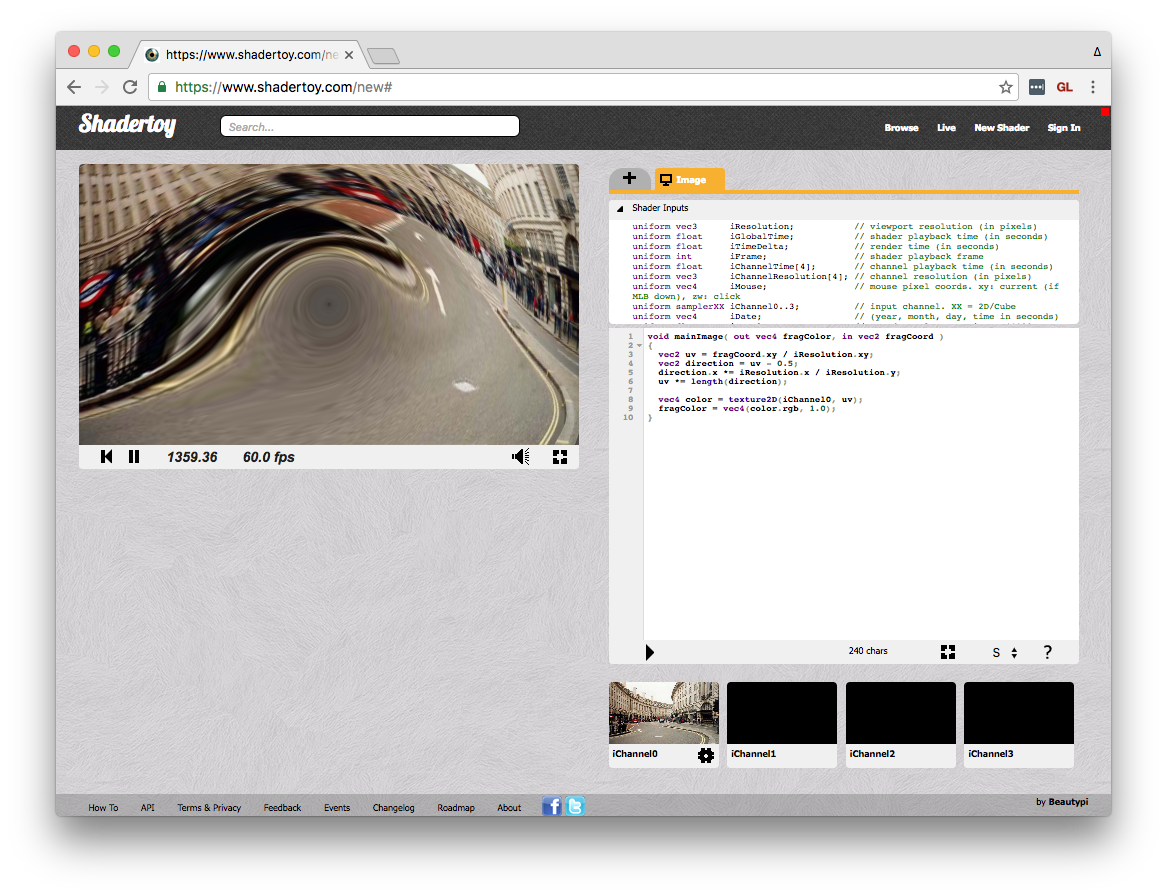This screenshot has height=896, width=1167.
Task: Create a New Shader
Action: [x=1002, y=128]
